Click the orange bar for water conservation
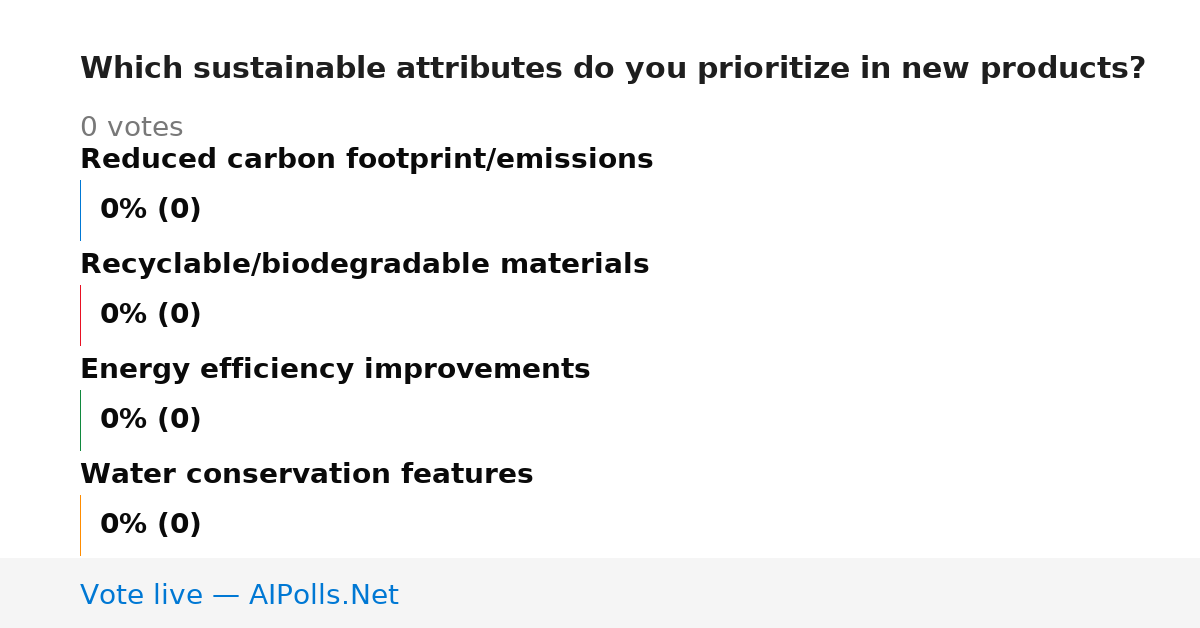The height and width of the screenshot is (628, 1200). [x=80, y=525]
